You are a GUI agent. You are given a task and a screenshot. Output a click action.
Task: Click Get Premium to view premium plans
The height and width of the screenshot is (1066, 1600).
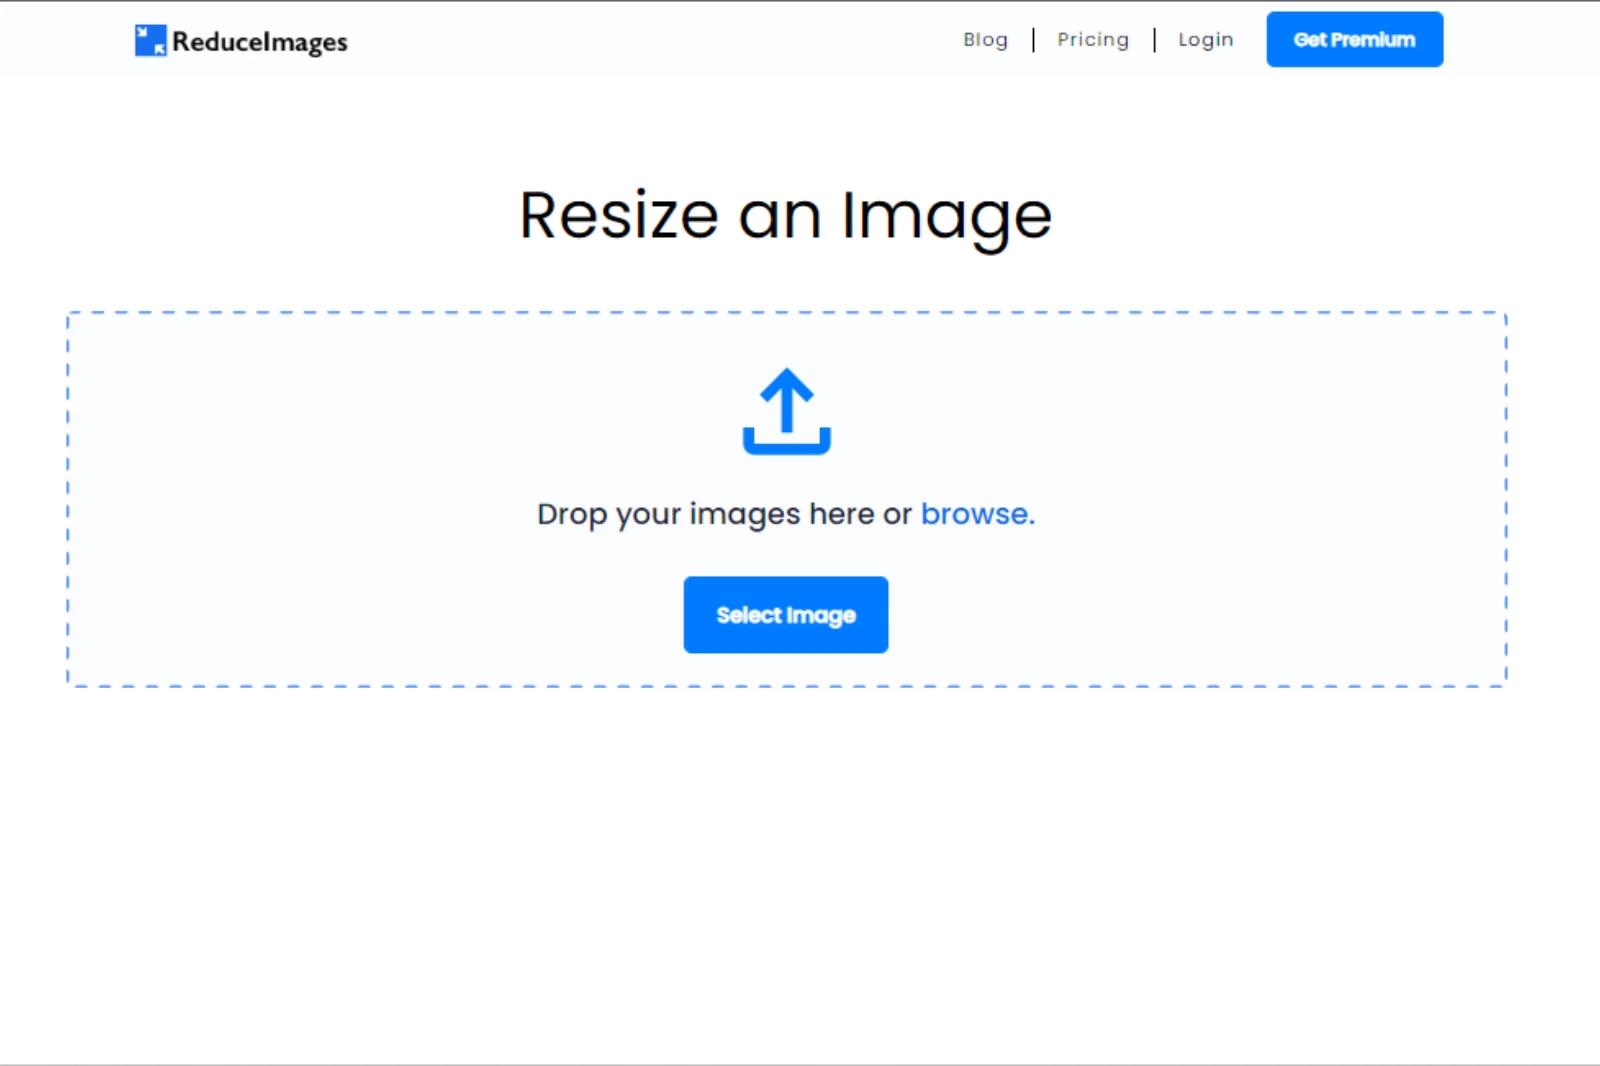[1354, 39]
